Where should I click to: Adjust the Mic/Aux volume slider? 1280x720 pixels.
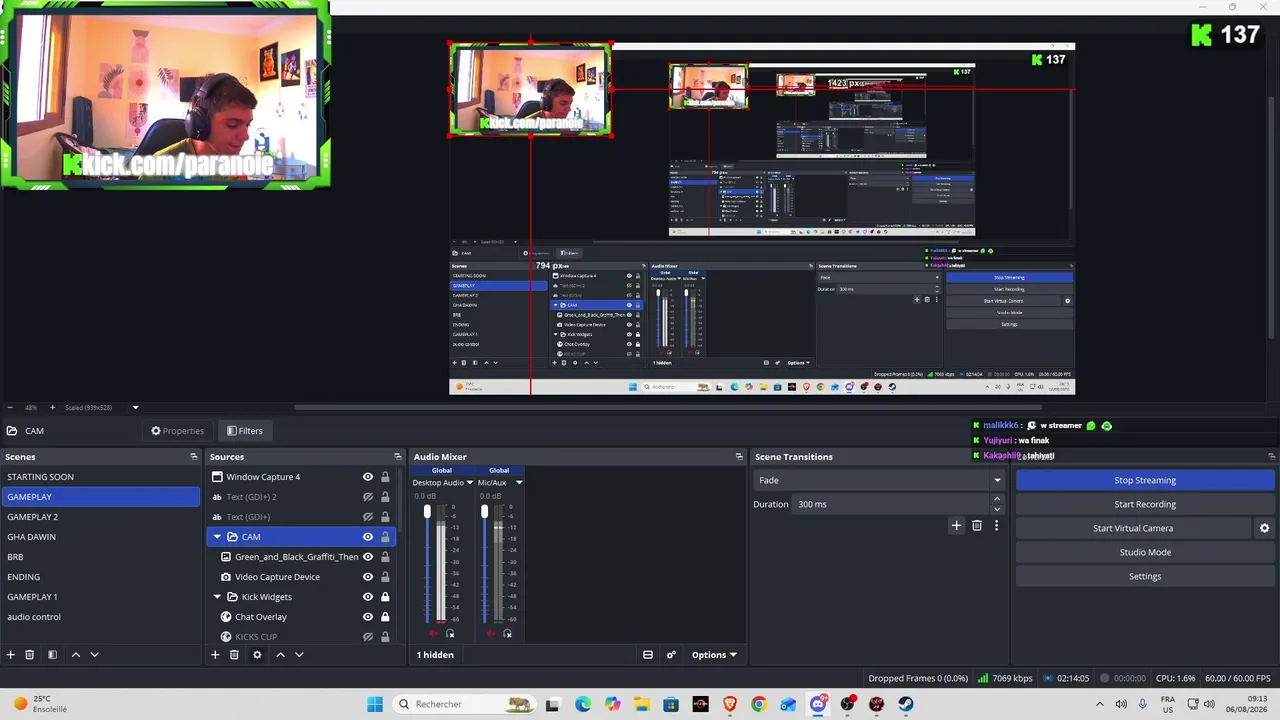[484, 512]
